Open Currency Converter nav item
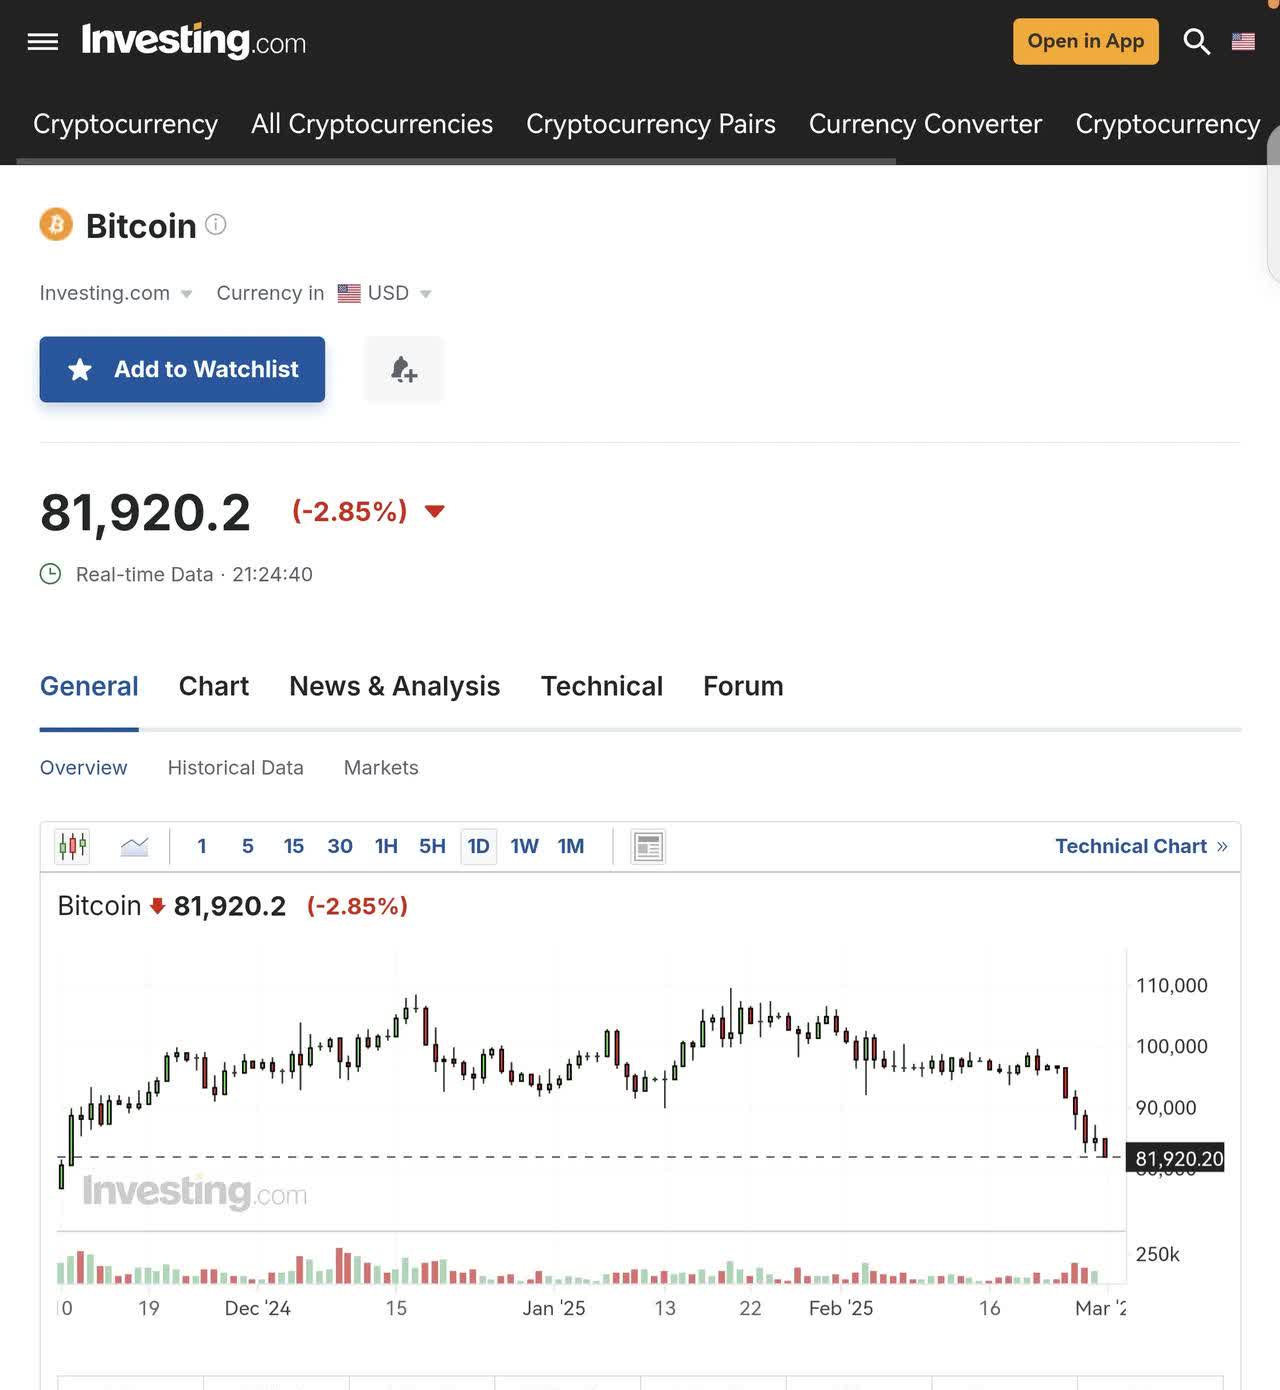The height and width of the screenshot is (1390, 1280). pyautogui.click(x=925, y=124)
